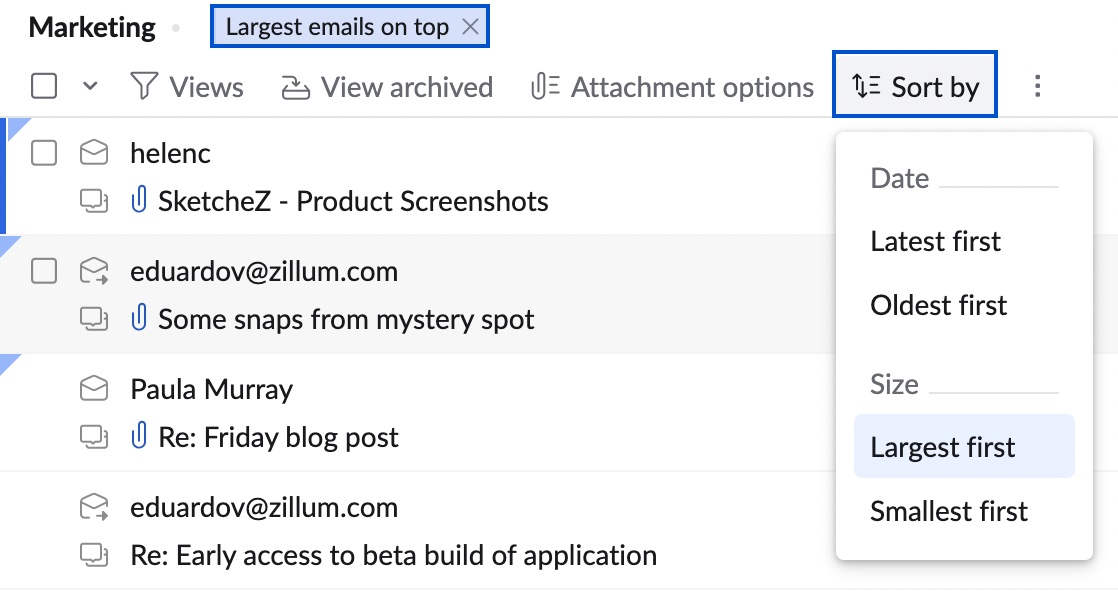Click the paperclip icon on SketcheZ email
The image size is (1118, 594).
[139, 202]
